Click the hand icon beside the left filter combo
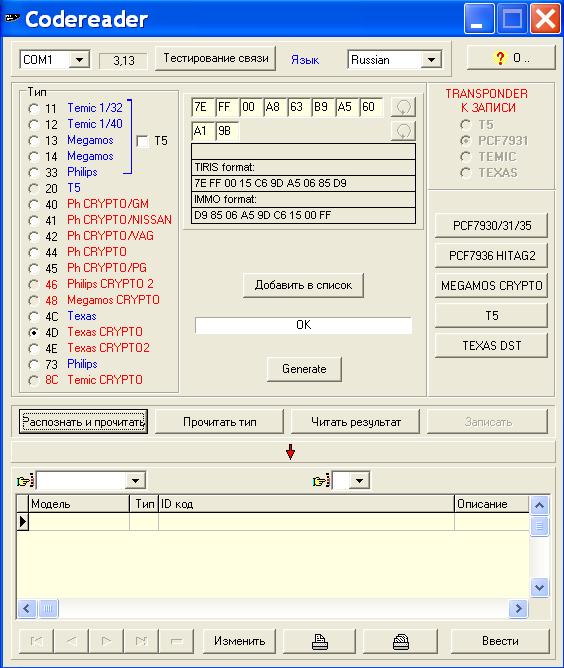 point(25,481)
